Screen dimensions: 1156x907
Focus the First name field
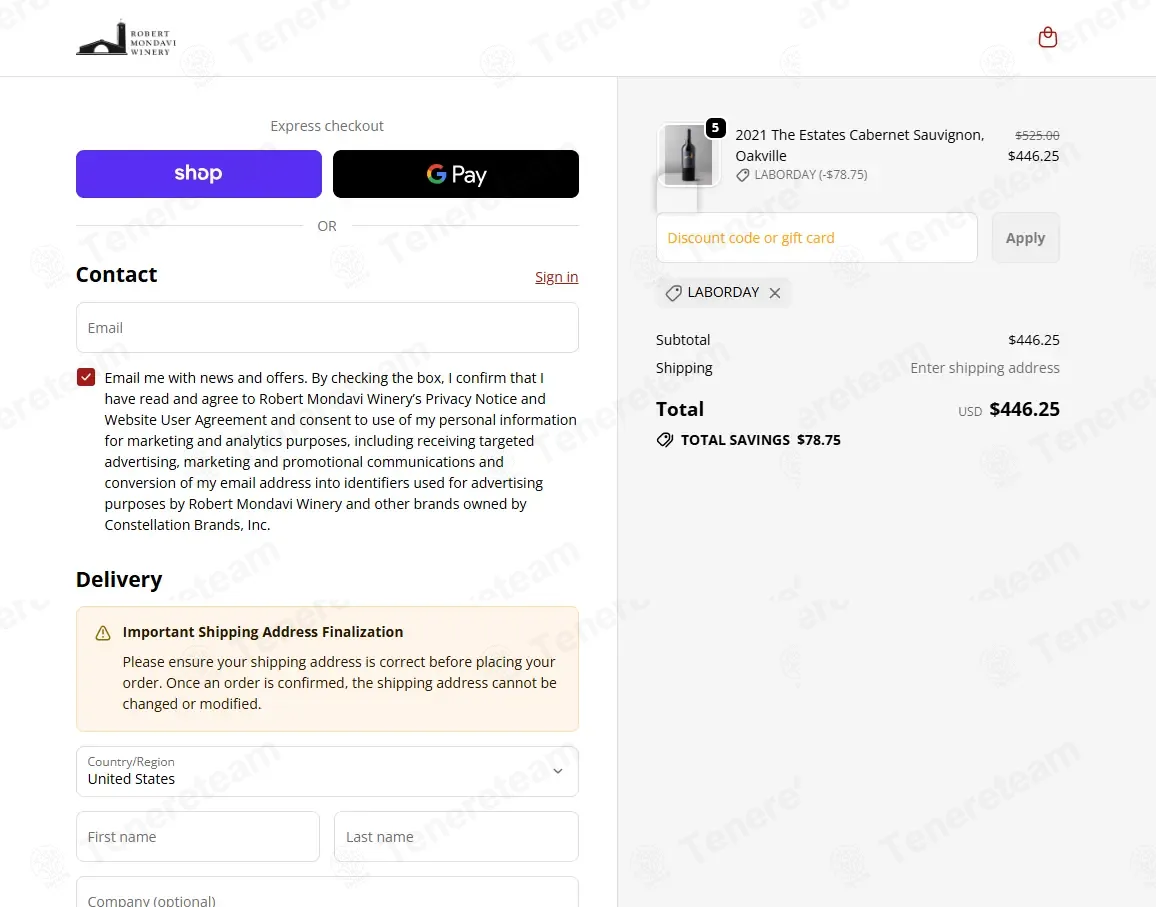coord(198,836)
